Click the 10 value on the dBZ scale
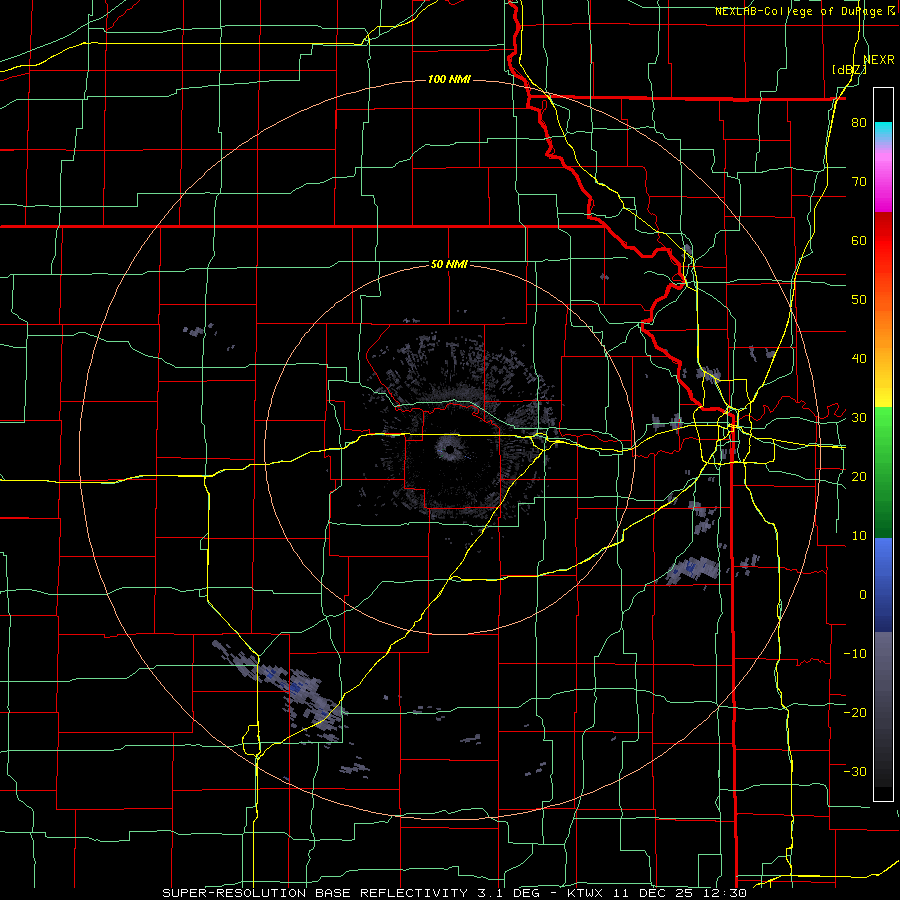Viewport: 900px width, 900px height. (859, 536)
